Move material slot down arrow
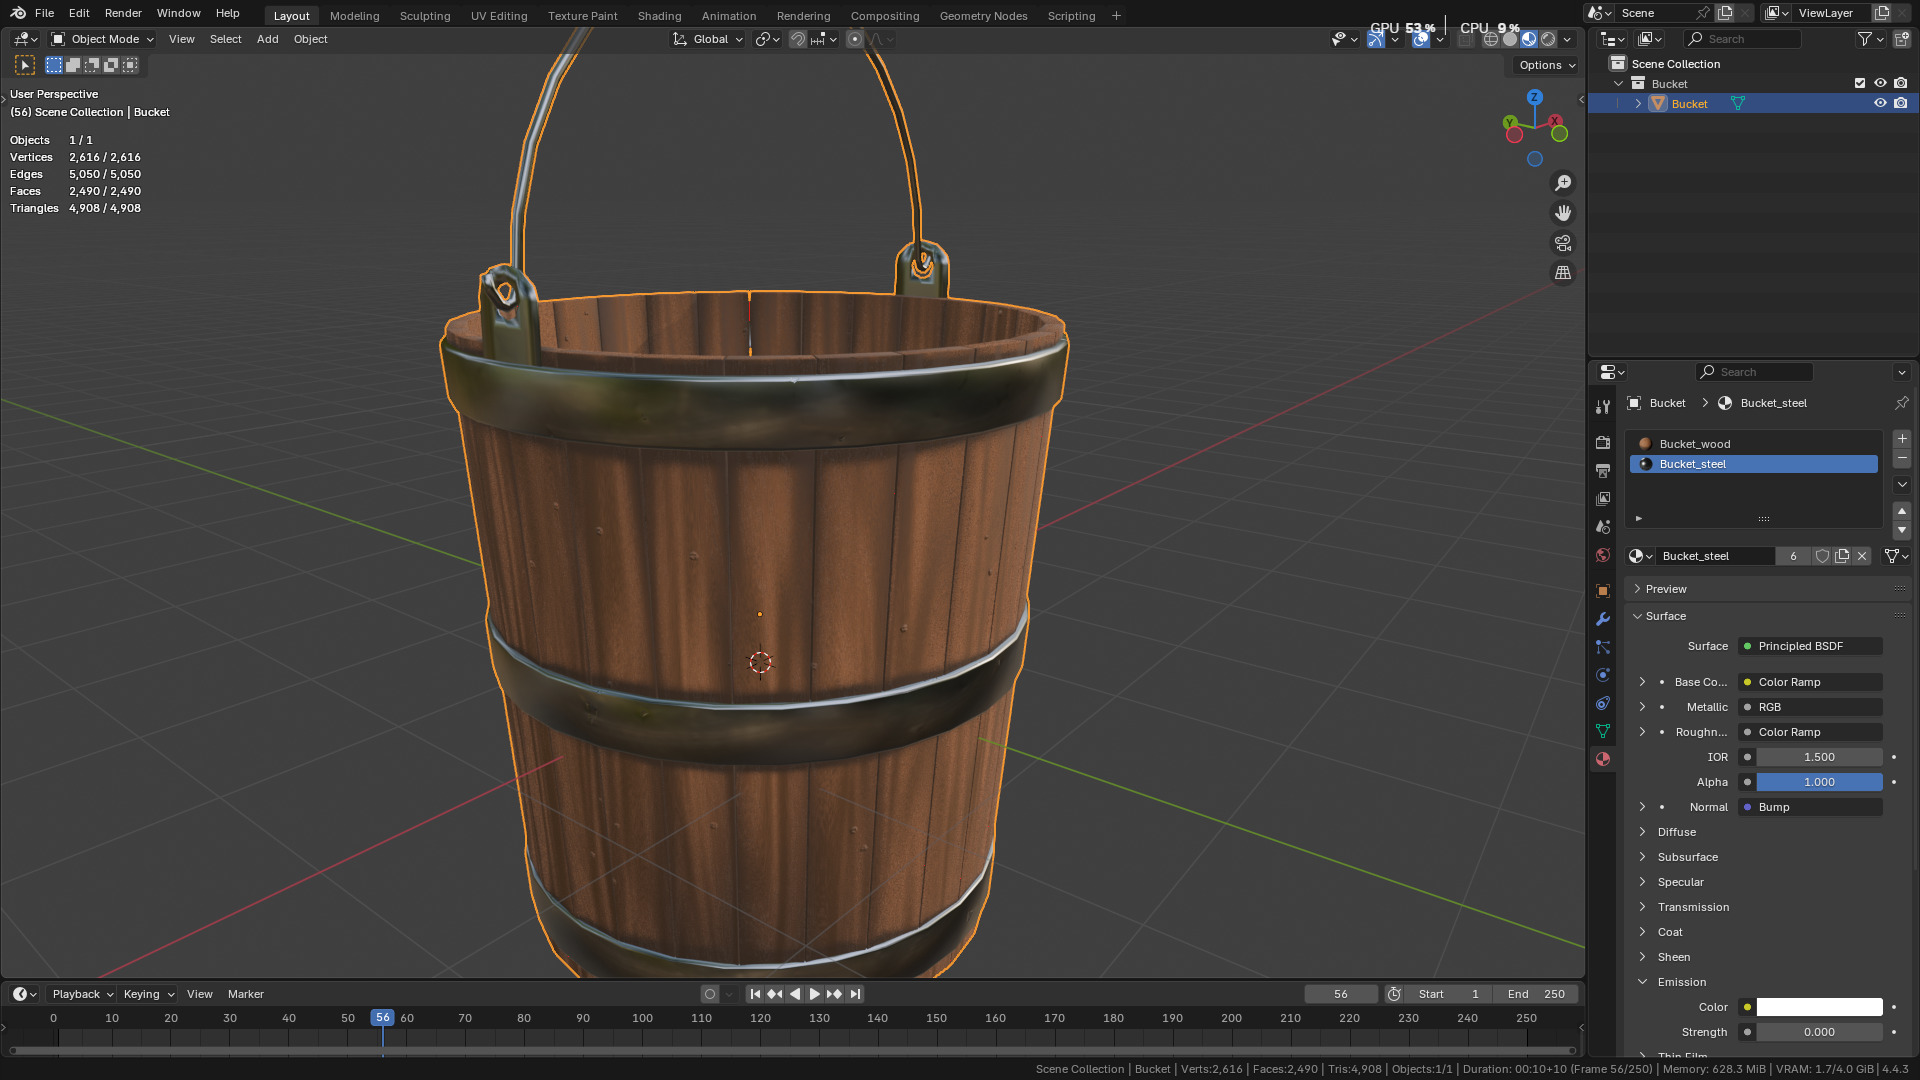This screenshot has height=1080, width=1920. pyautogui.click(x=1902, y=530)
